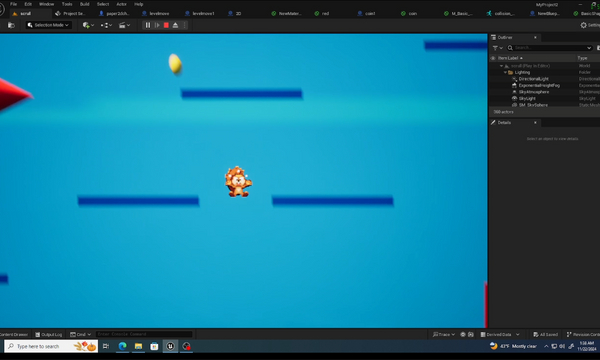Open the Window menu
The height and width of the screenshot is (360, 600).
click(x=46, y=4)
